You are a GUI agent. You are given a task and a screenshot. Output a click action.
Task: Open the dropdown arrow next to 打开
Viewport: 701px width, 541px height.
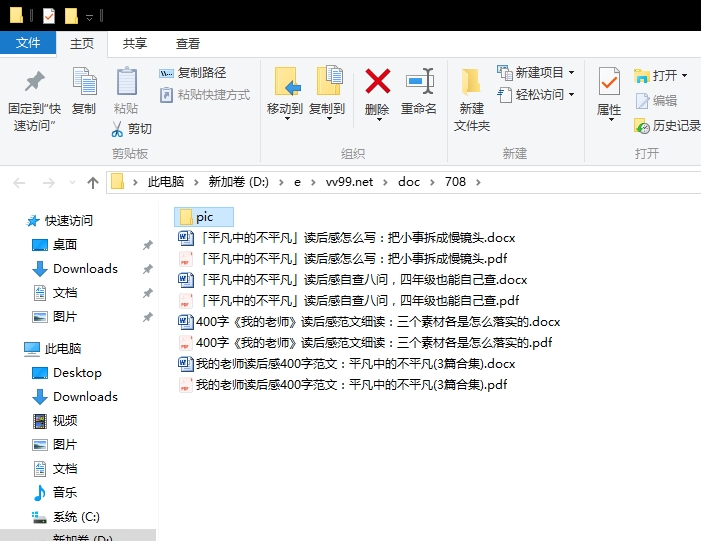click(684, 76)
